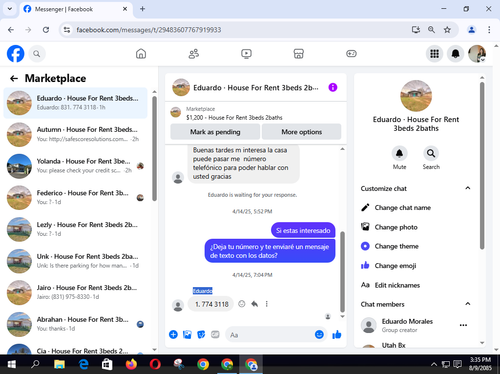The height and width of the screenshot is (374, 500).
Task: Bookmark this page with the star
Action: pos(447,30)
